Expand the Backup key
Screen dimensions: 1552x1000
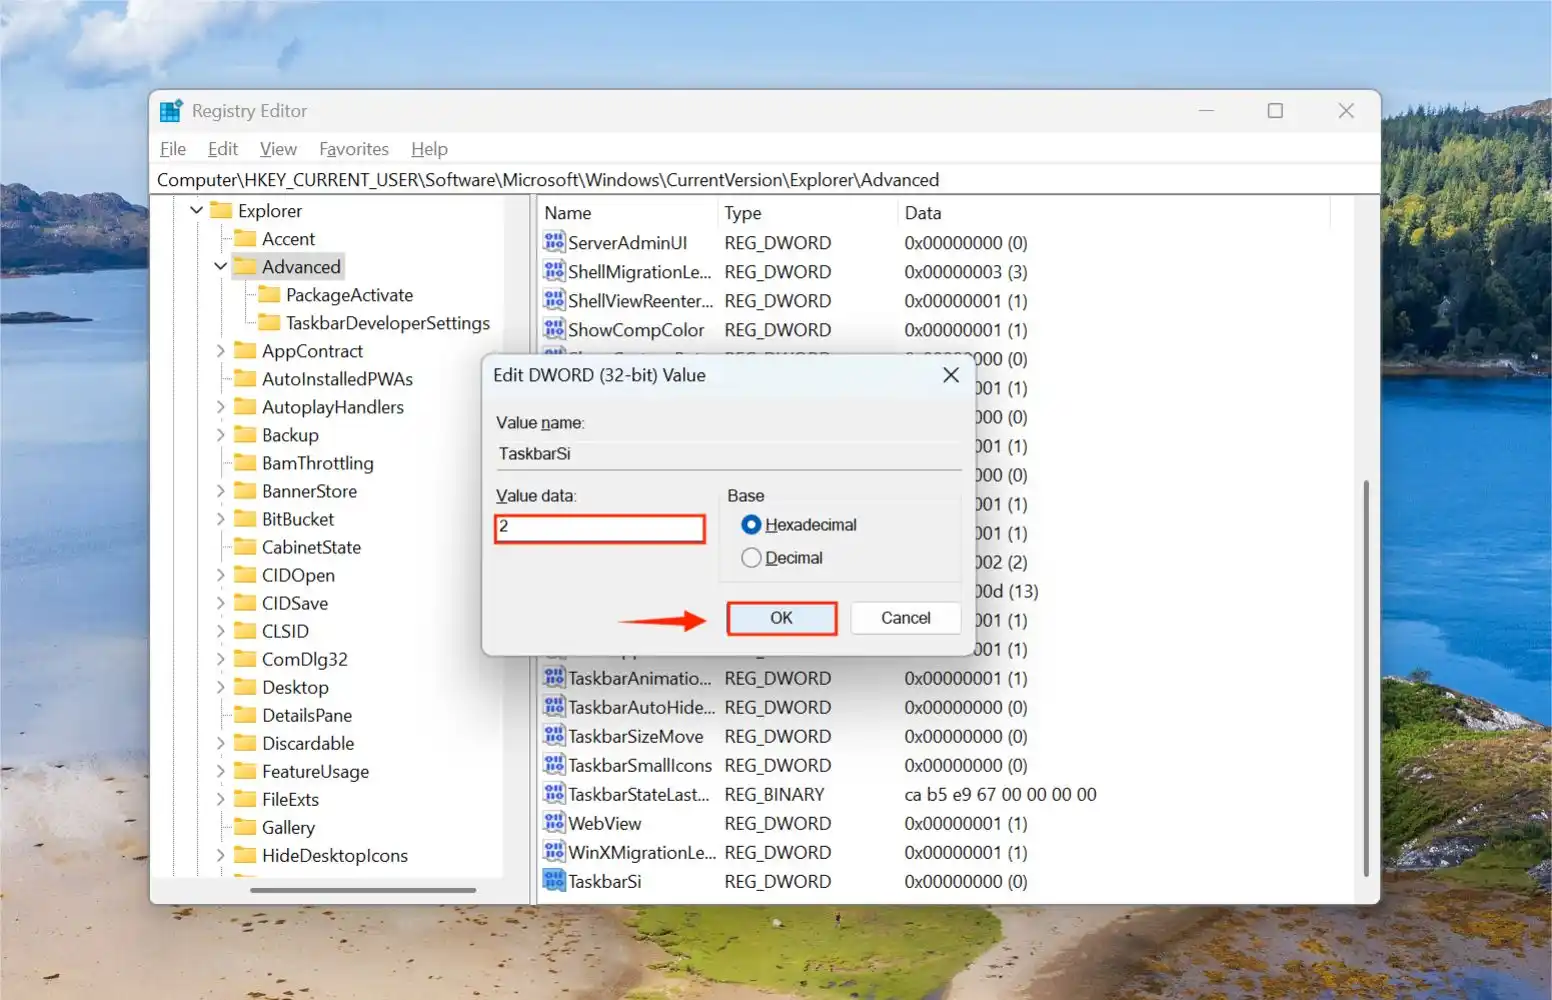(221, 434)
